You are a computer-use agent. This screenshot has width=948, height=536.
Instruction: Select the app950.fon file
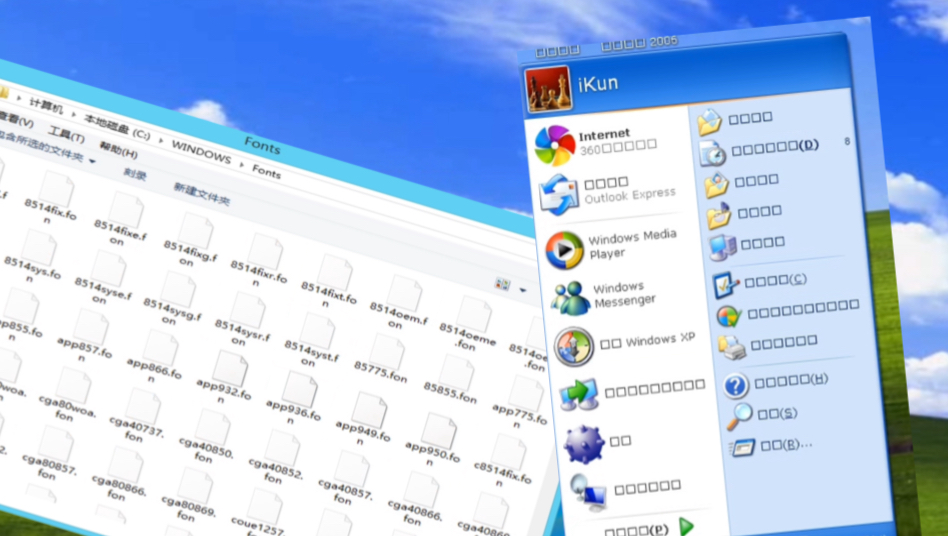tap(433, 442)
